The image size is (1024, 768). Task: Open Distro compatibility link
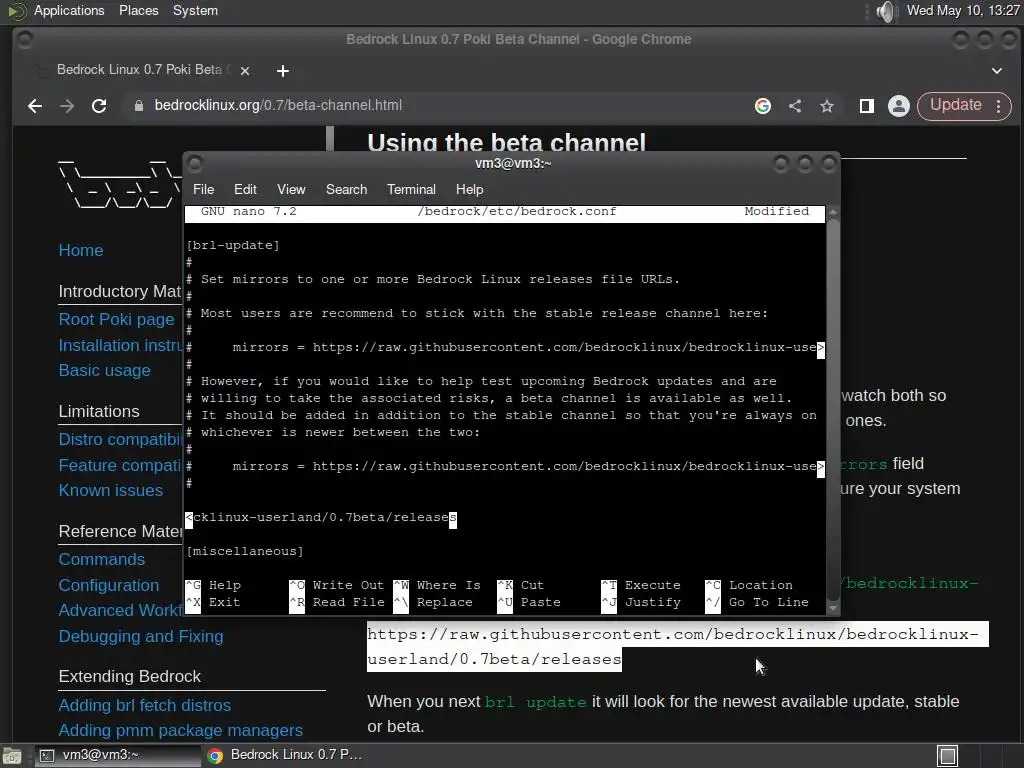click(121, 439)
